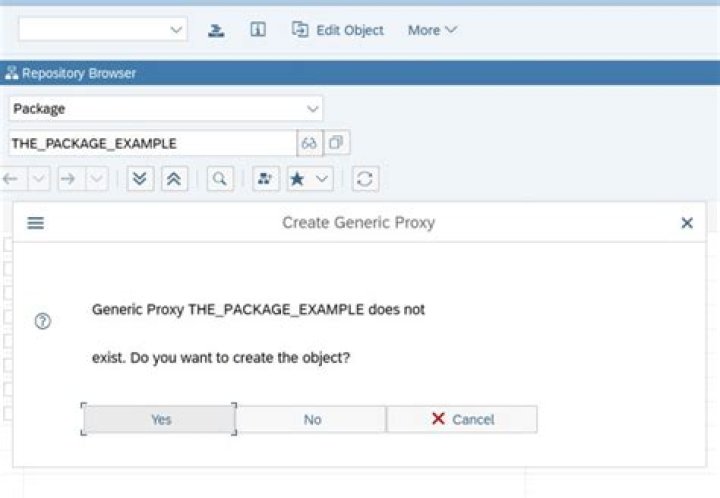Click the star favorites icon
The height and width of the screenshot is (498, 720).
(298, 179)
